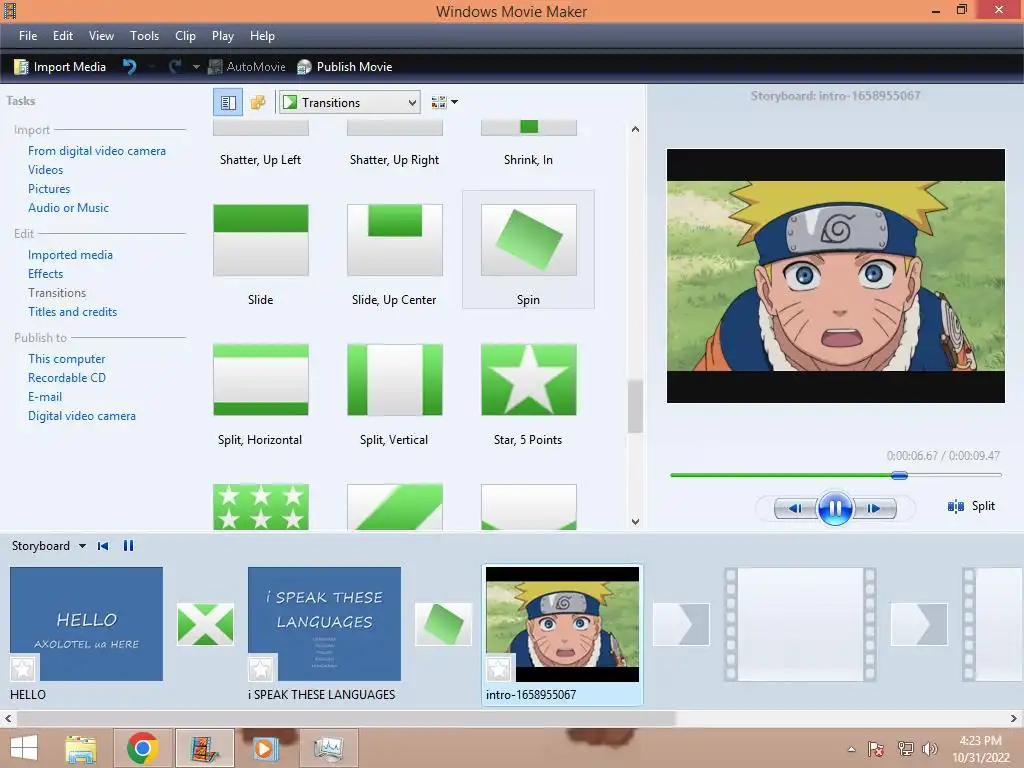Rewind the storyboard to start
Screen dimensions: 1024x768
[103, 546]
